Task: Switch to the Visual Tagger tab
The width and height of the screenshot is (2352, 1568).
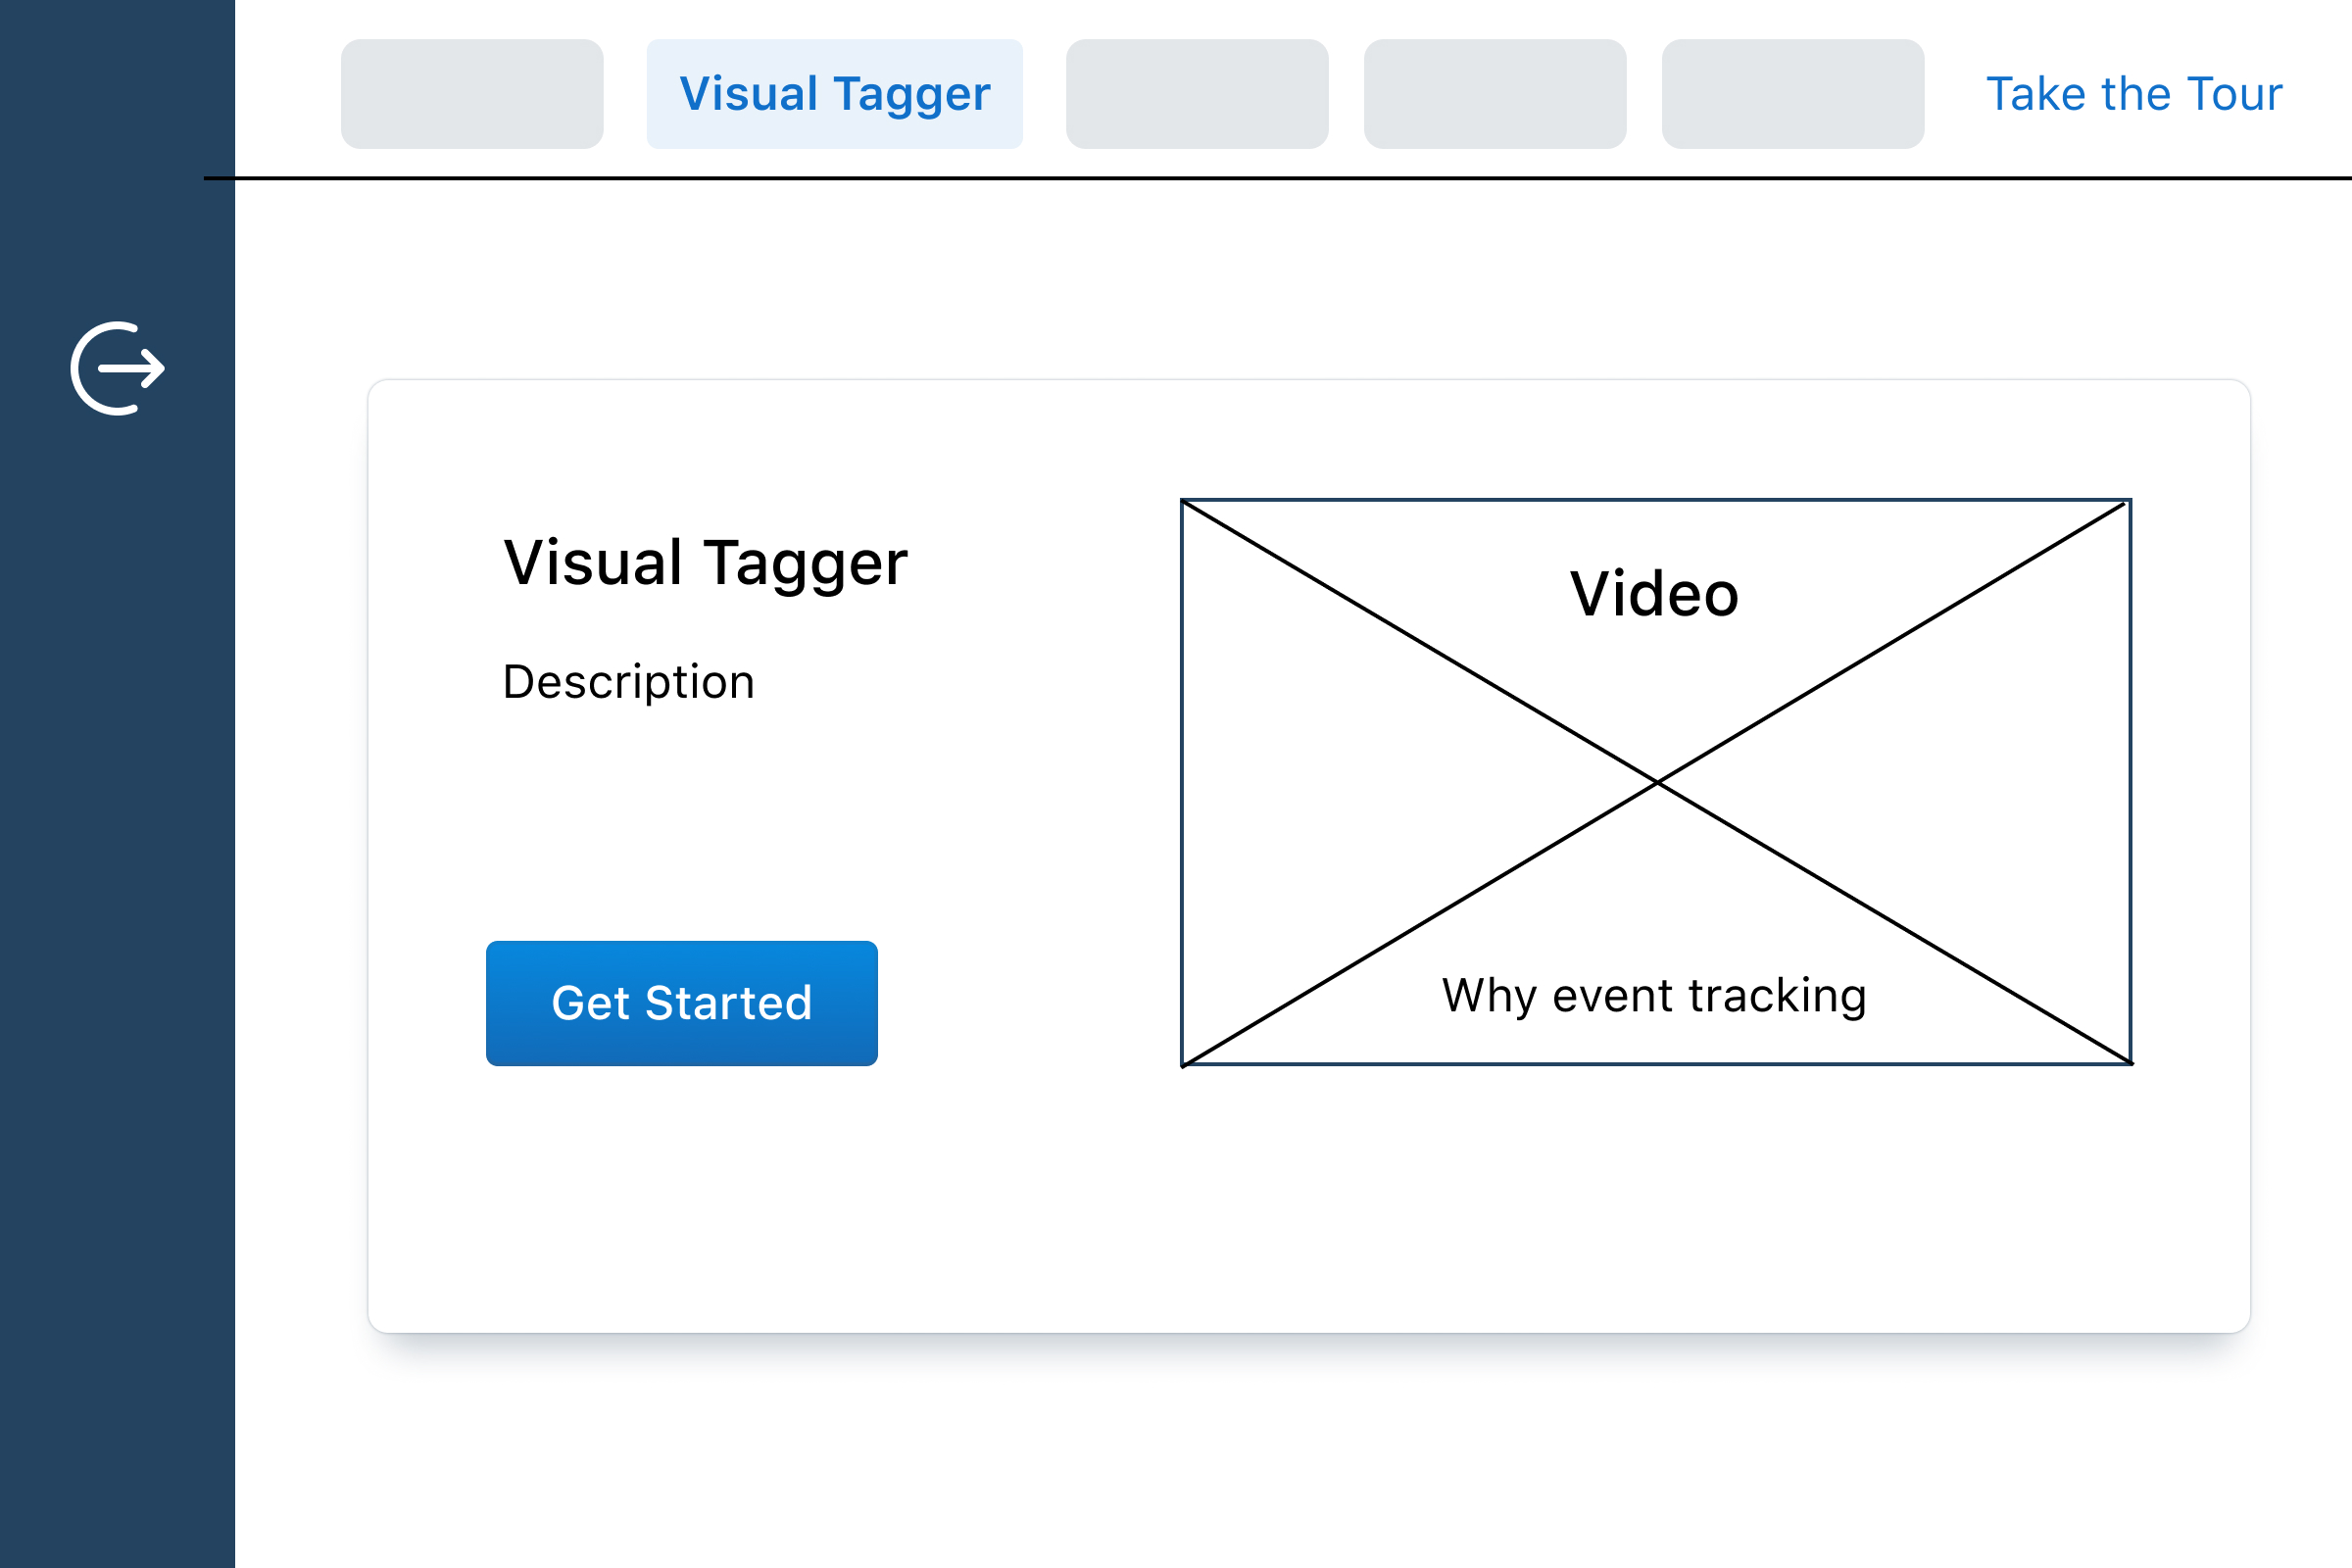Action: pos(834,94)
